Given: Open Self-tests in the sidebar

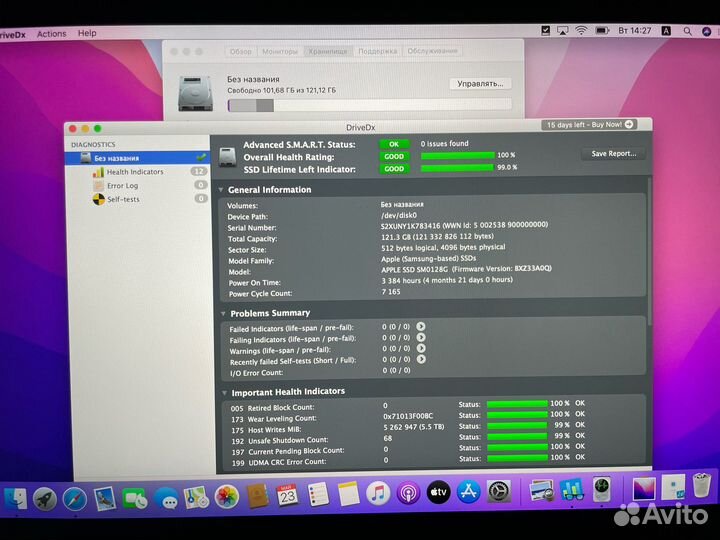Looking at the screenshot, I should [123, 199].
